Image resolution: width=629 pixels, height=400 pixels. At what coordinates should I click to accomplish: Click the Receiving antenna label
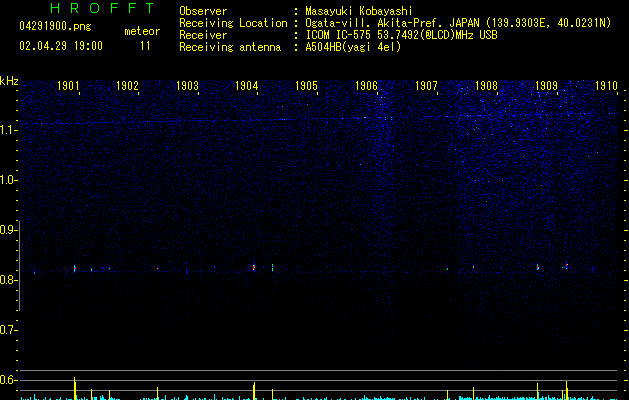point(230,47)
